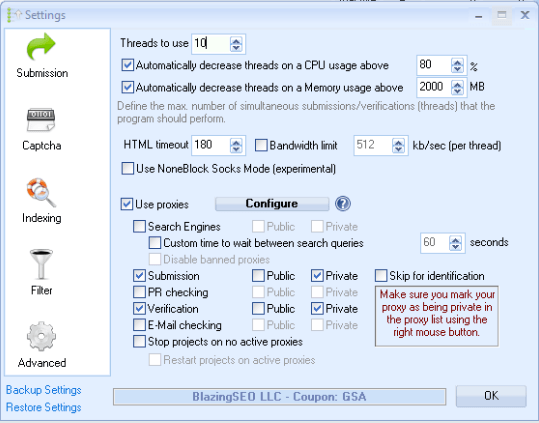Open the Submission settings section icon
This screenshot has height=423, width=539.
(41, 47)
